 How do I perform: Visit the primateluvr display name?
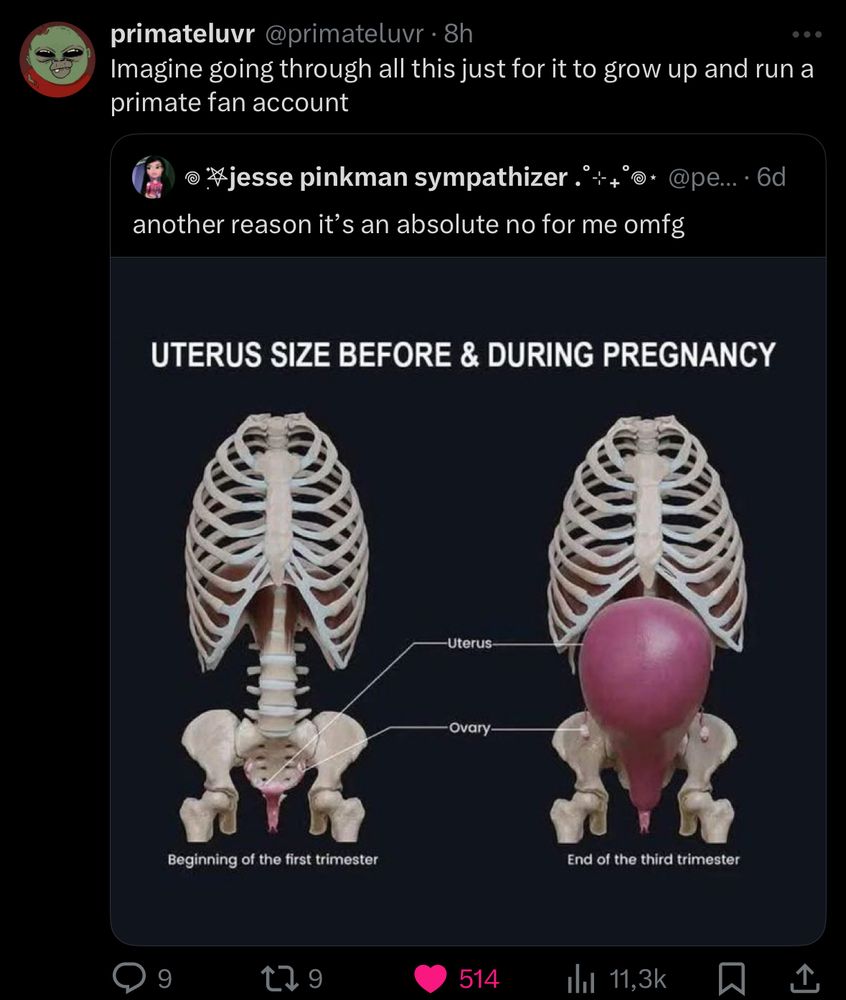[182, 34]
